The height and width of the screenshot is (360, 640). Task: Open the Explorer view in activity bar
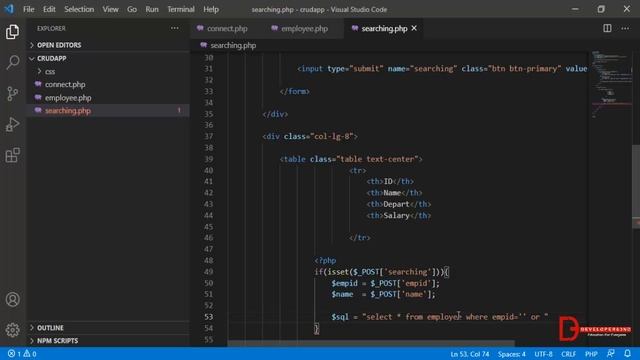pos(13,32)
